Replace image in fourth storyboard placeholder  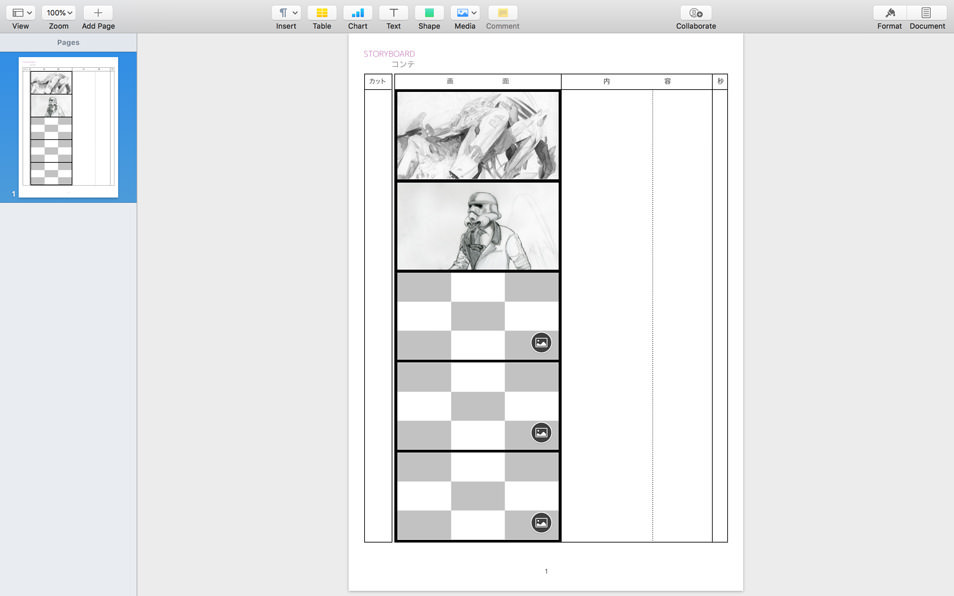coord(541,432)
